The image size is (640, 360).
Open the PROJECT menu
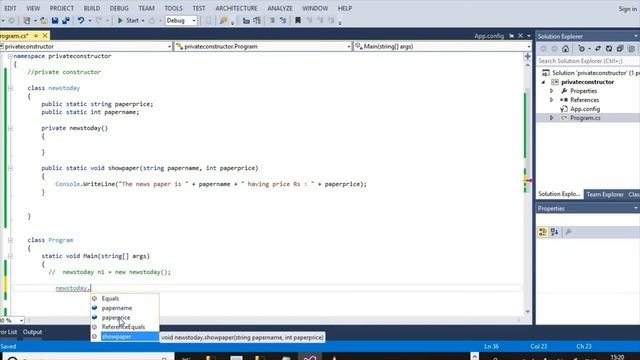pos(62,8)
